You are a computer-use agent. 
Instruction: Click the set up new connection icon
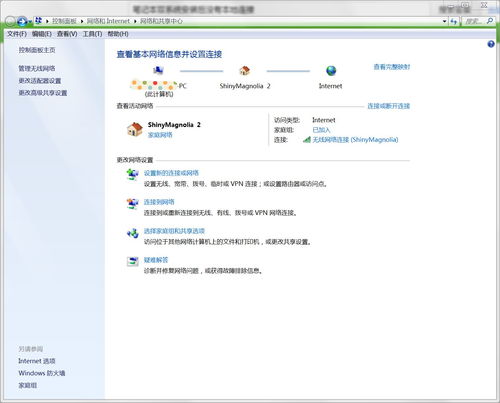pos(133,174)
